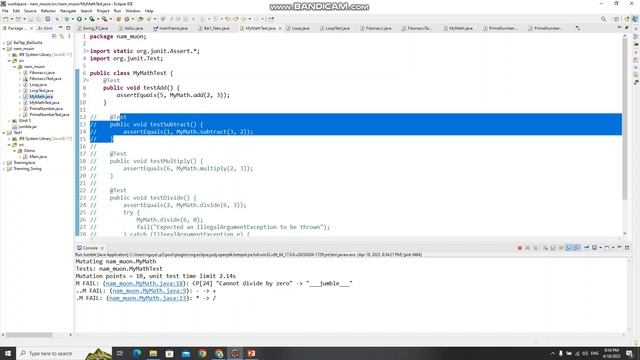This screenshot has width=640, height=360.
Task: Terminate the running console process
Action: point(520,248)
